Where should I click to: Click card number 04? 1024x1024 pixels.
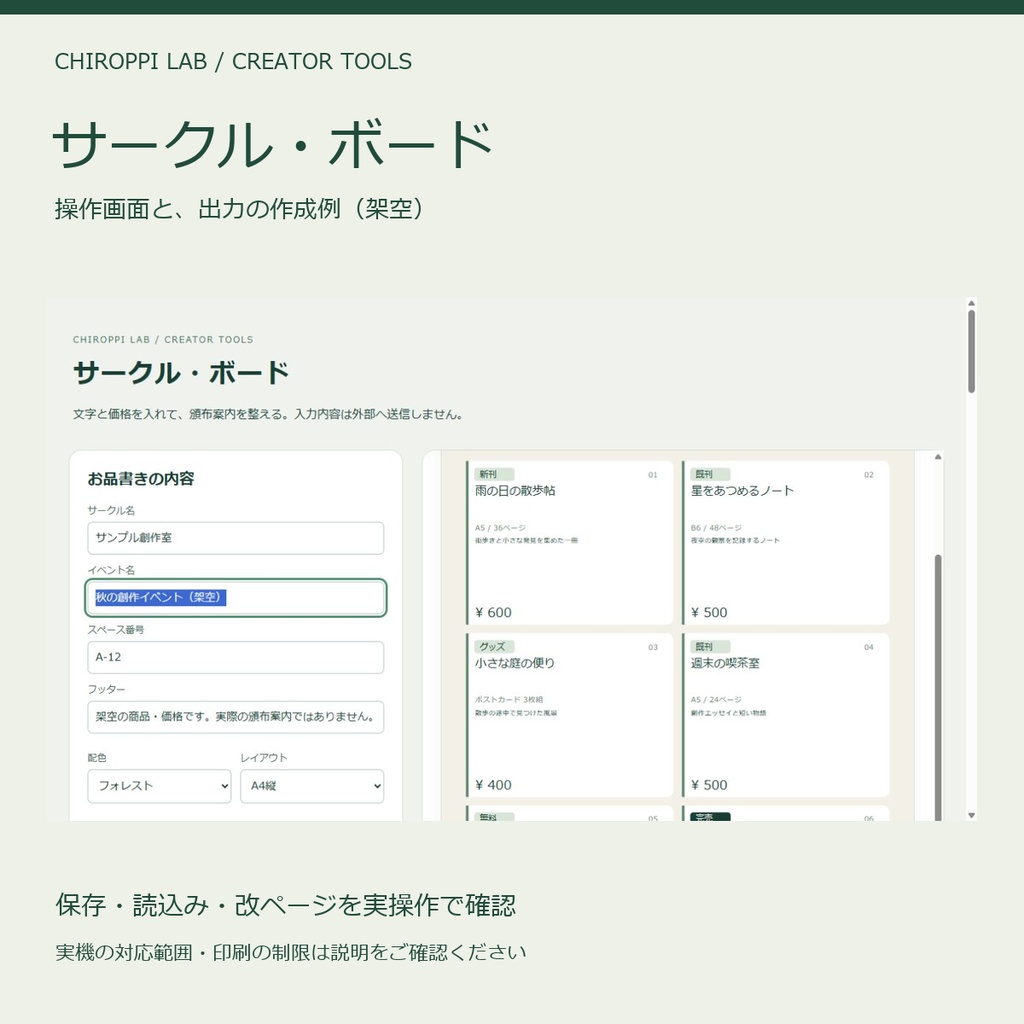click(869, 647)
